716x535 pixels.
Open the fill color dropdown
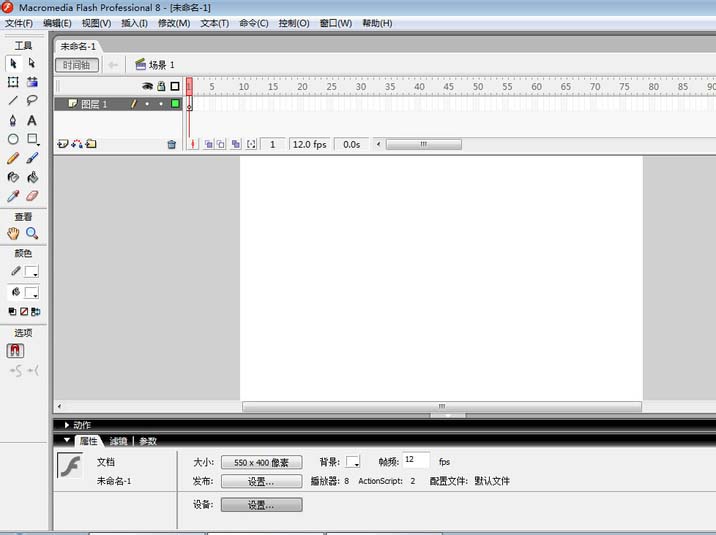click(x=32, y=293)
